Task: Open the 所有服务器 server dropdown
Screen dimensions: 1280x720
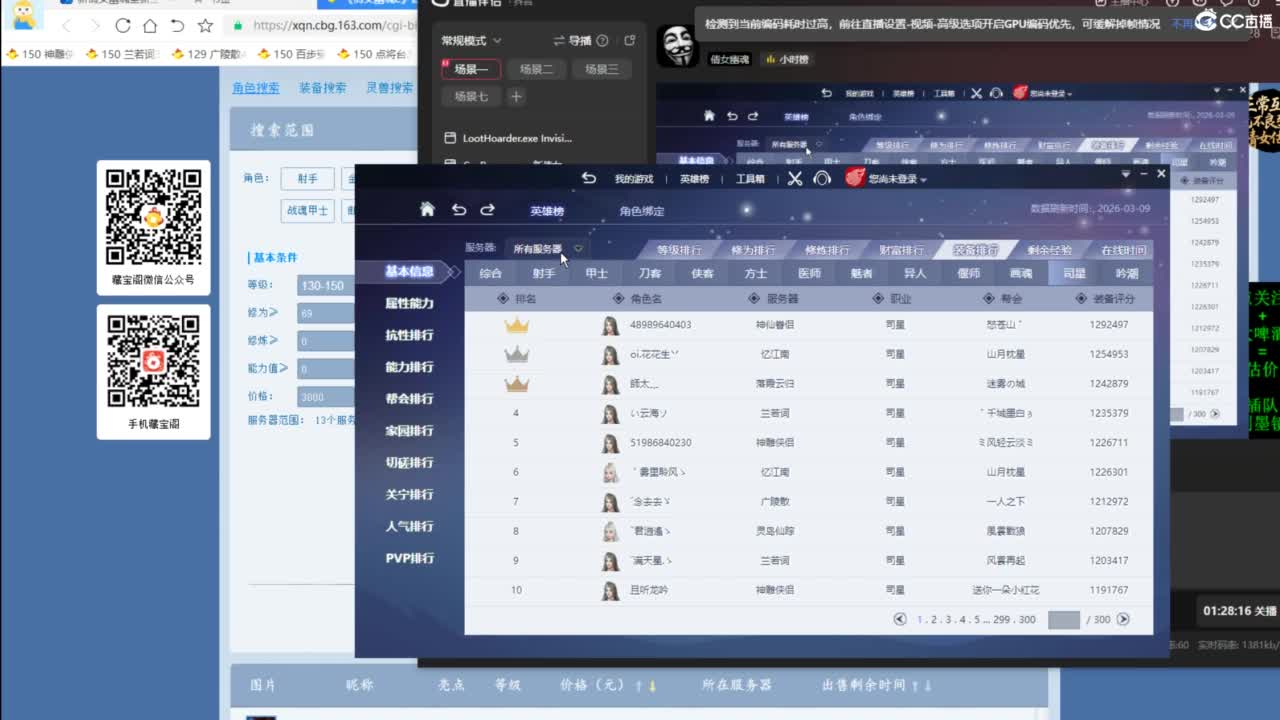Action: tap(547, 248)
